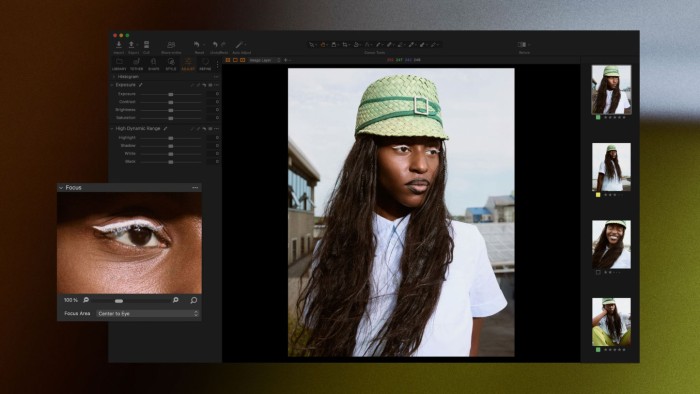This screenshot has height=394, width=700.
Task: Open Histogram panel three-dots menu
Action: [x=217, y=77]
